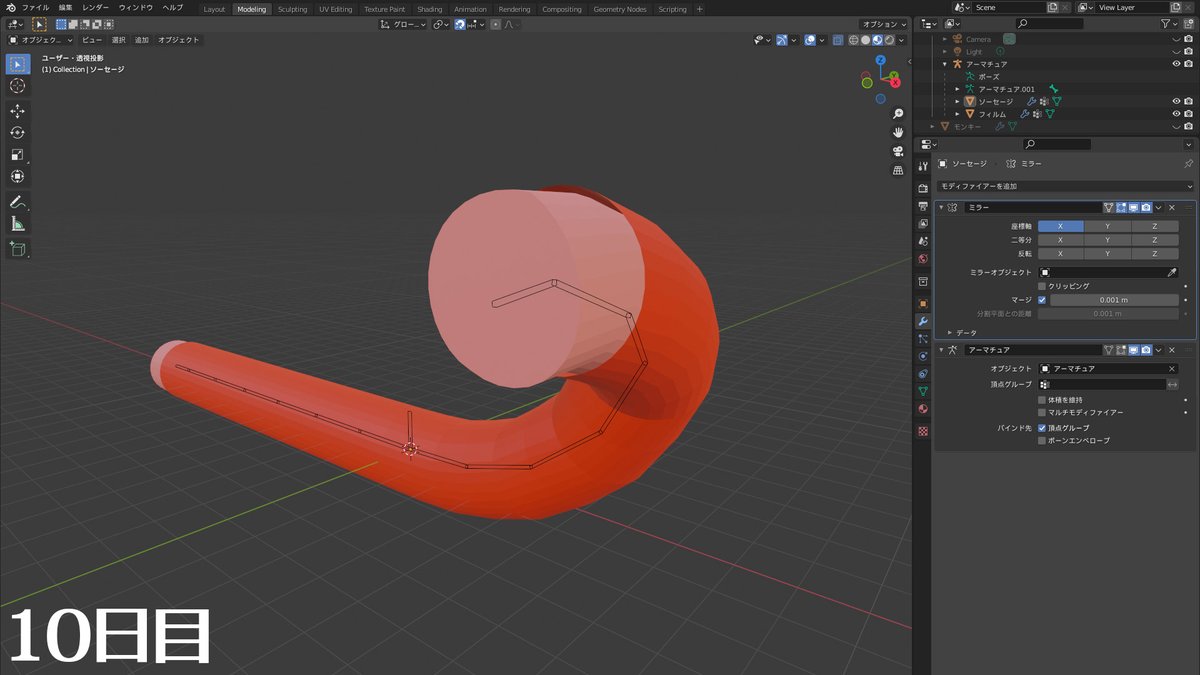Toggle snapping magnet
Viewport: 1200px width, 675px height.
460,24
